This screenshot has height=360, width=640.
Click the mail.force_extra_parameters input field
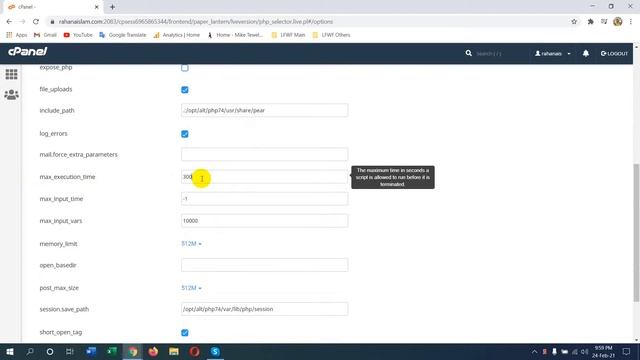264,154
